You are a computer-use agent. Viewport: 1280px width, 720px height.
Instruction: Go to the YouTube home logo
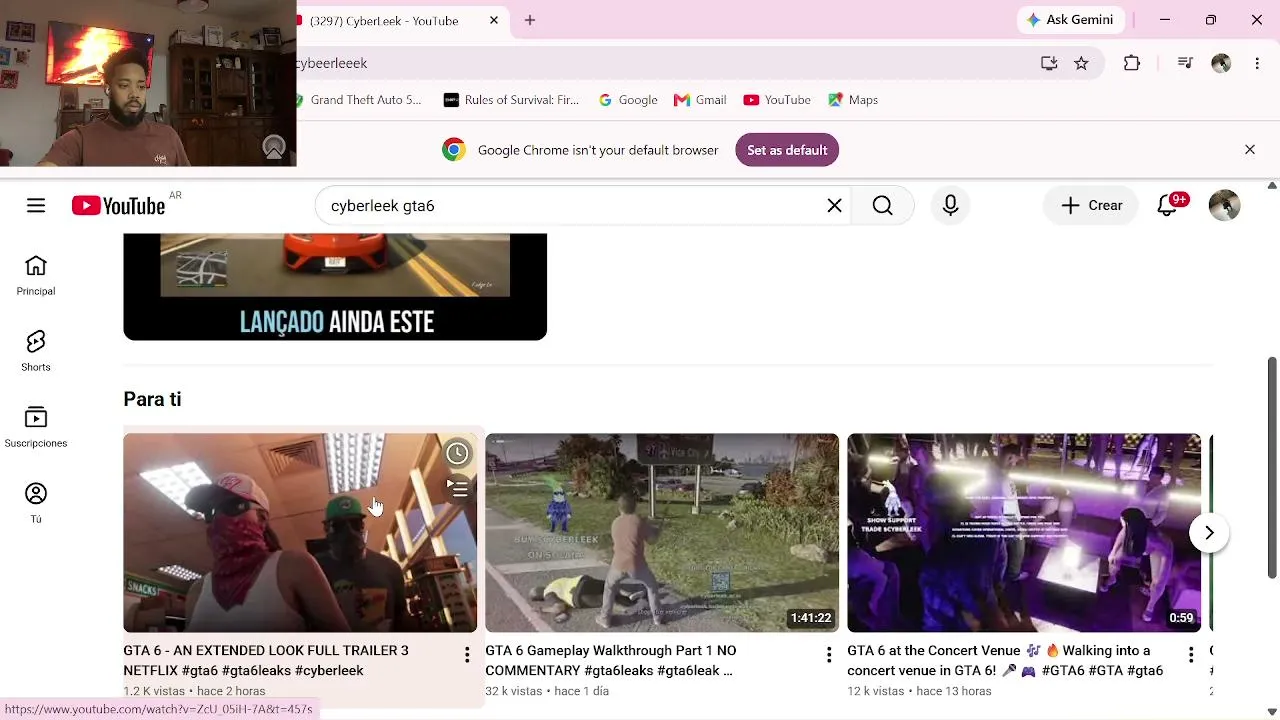tap(118, 205)
